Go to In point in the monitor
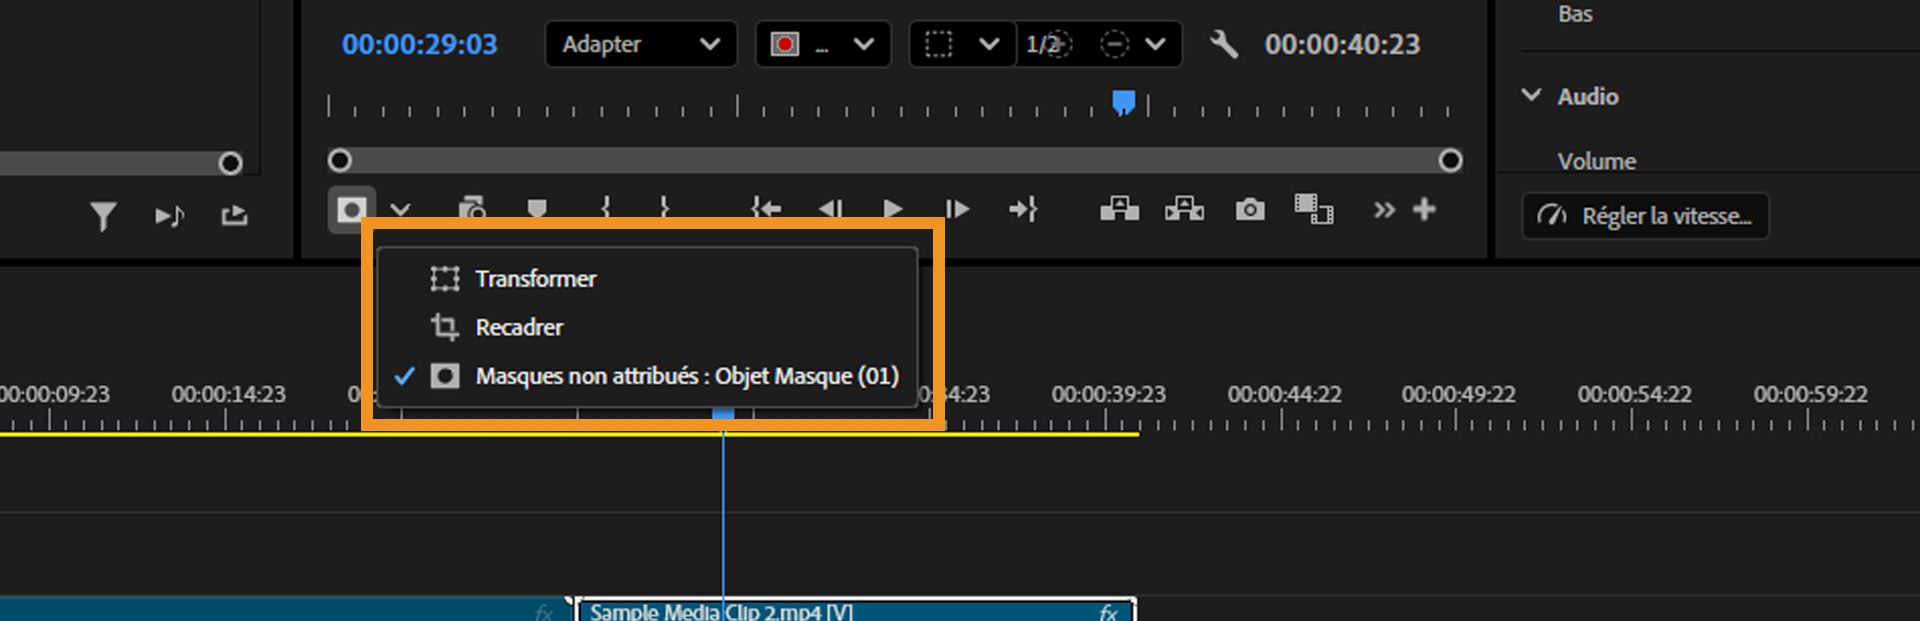Viewport: 1920px width, 621px height. pos(766,209)
